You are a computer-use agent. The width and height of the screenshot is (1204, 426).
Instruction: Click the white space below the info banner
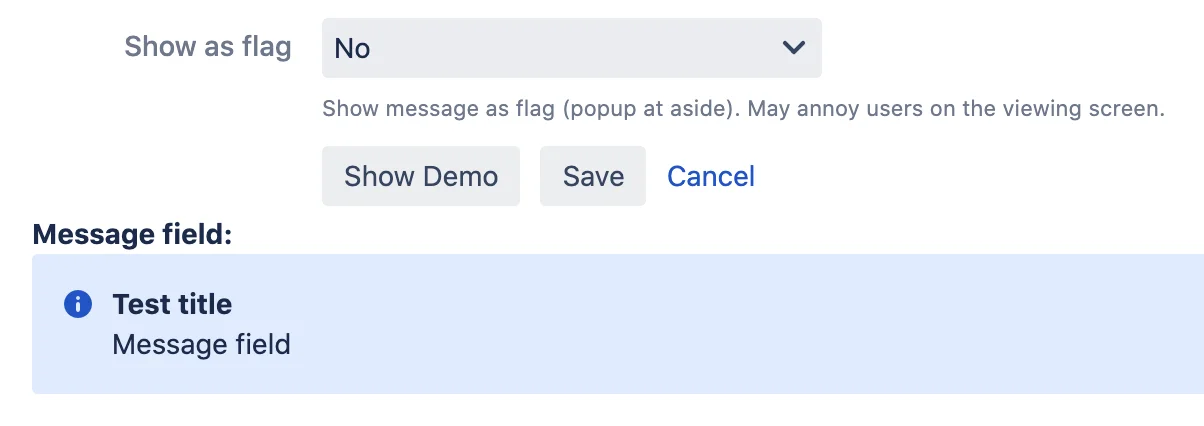[x=600, y=411]
